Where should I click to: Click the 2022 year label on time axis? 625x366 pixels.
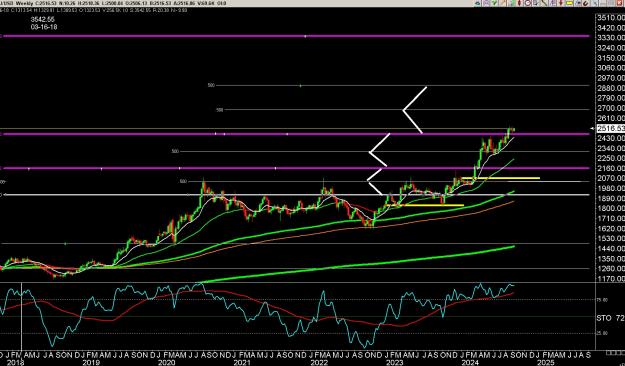[x=319, y=362]
